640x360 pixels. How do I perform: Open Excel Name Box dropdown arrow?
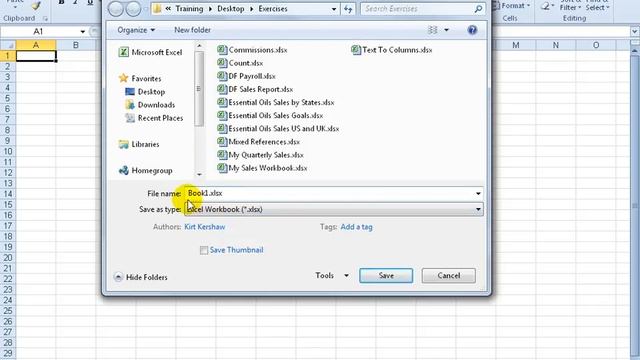tap(82, 31)
